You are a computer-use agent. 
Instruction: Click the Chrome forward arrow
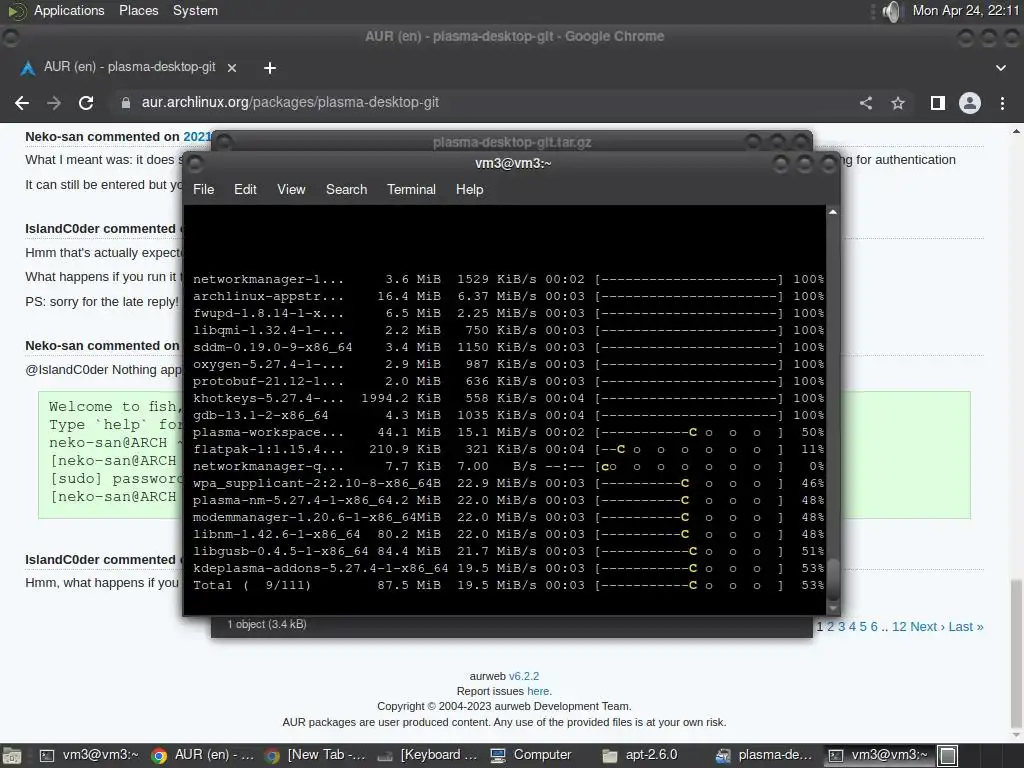tap(54, 103)
